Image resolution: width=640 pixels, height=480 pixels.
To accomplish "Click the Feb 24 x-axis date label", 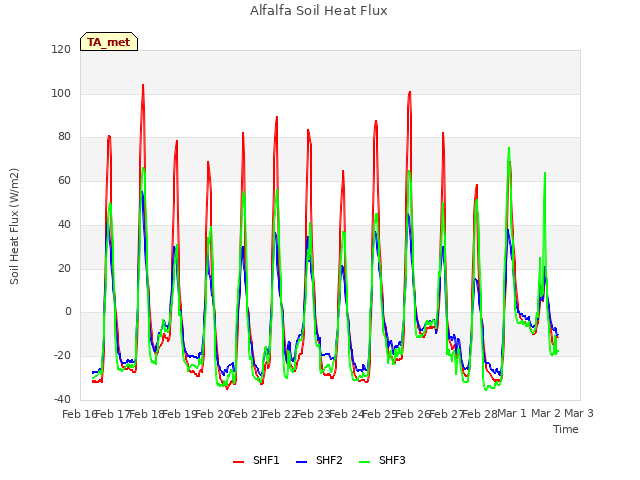I will 346,414.
